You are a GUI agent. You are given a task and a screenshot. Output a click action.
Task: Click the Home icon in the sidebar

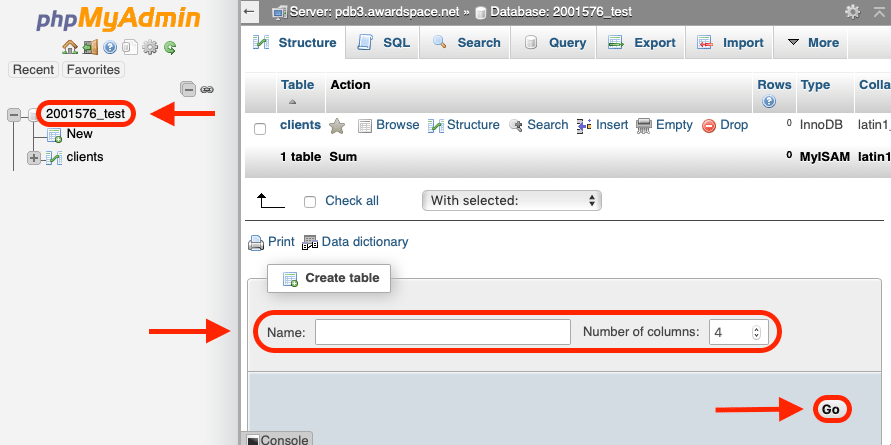pos(69,47)
